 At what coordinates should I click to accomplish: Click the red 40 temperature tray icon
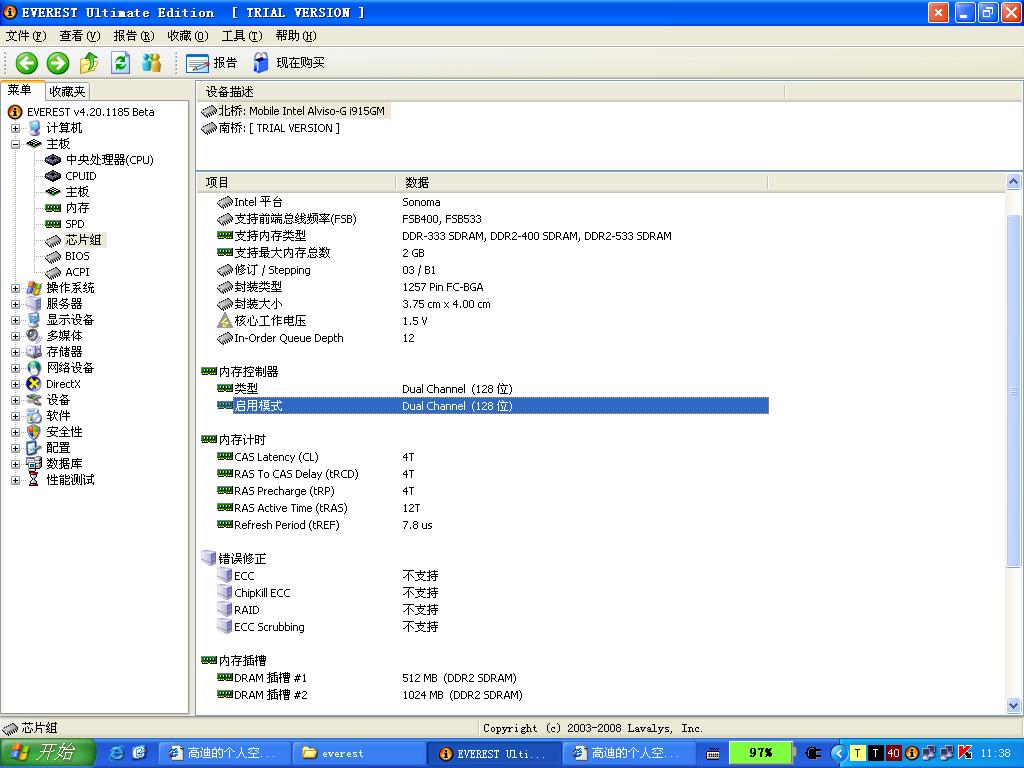coord(893,753)
